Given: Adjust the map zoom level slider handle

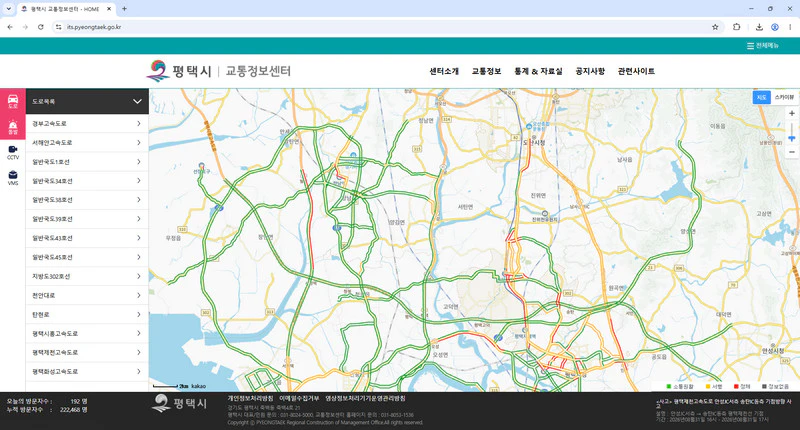Looking at the screenshot, I should [791, 138].
